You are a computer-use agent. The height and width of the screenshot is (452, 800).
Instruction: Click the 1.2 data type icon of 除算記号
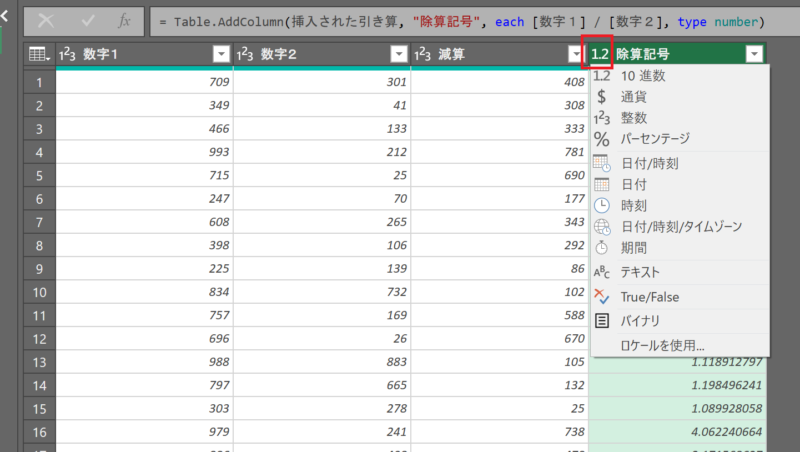(x=600, y=54)
